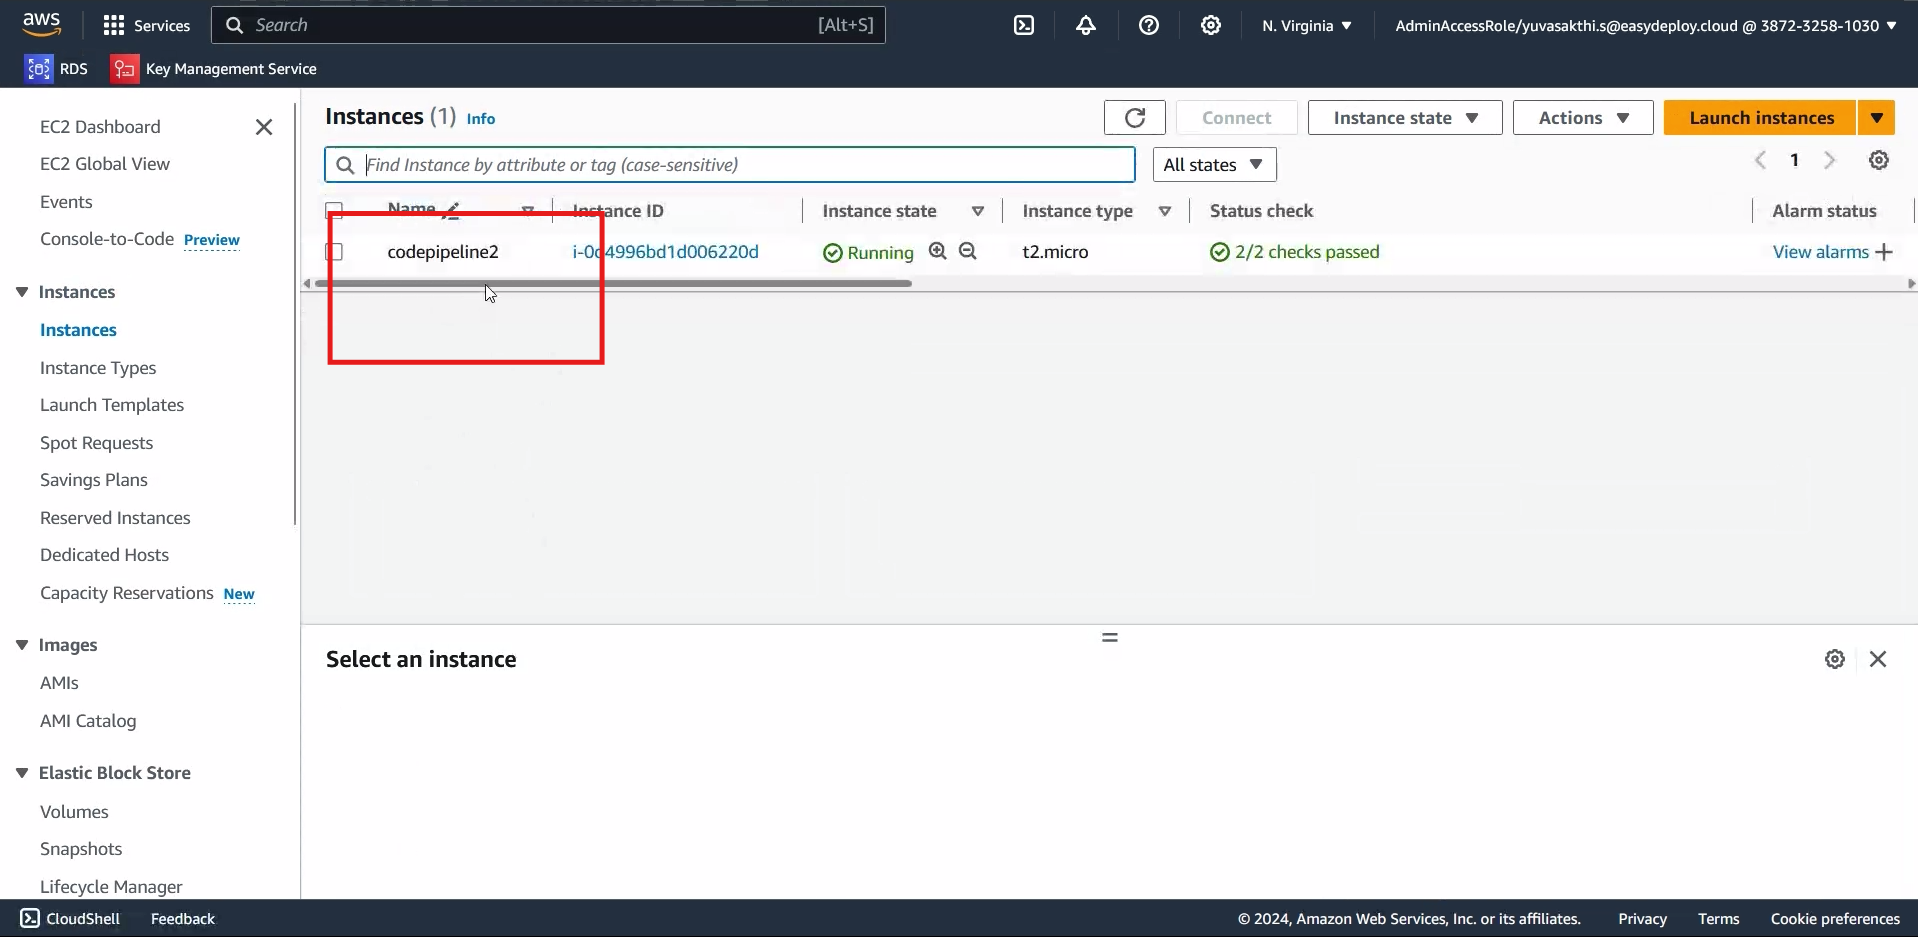This screenshot has height=937, width=1918.
Task: Open the details panel settings gear
Action: click(1835, 659)
